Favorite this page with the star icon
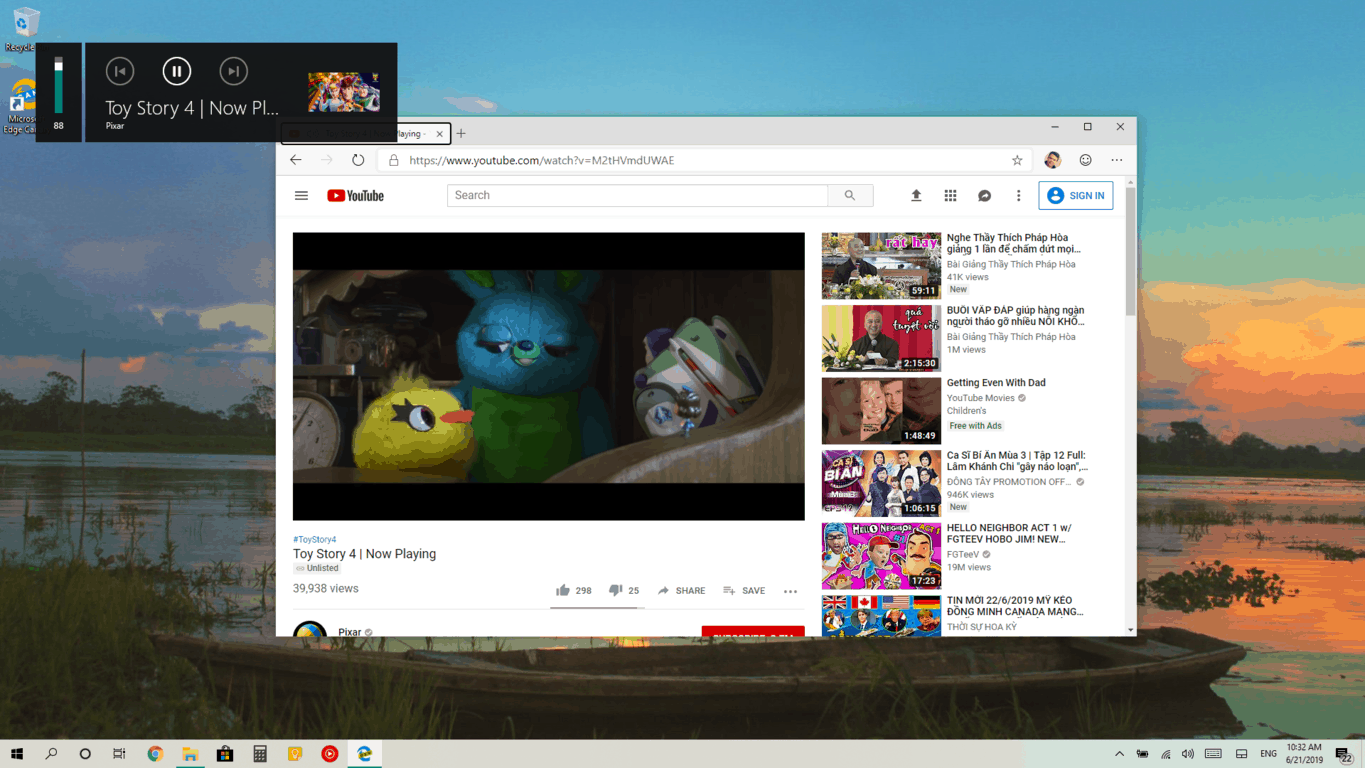This screenshot has width=1365, height=768. pos(1017,160)
